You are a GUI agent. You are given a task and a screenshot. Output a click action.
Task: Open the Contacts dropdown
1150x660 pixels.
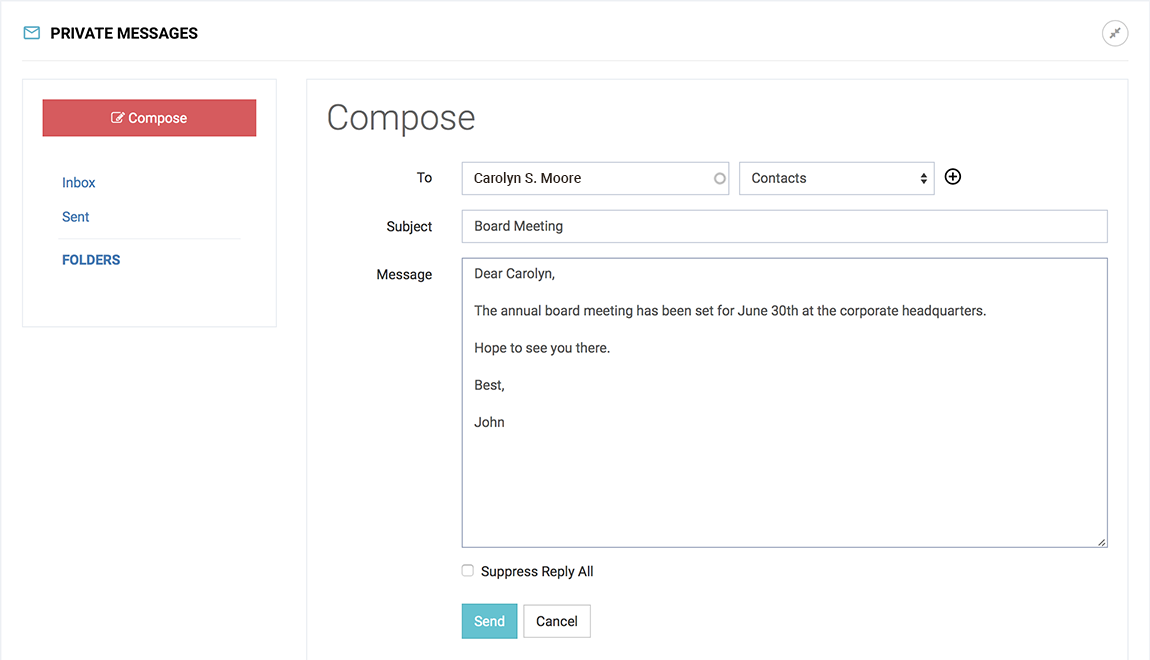point(835,178)
